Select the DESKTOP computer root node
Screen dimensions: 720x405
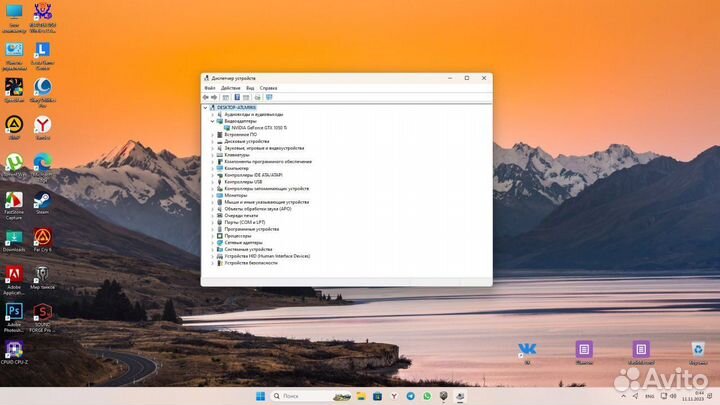click(235, 107)
